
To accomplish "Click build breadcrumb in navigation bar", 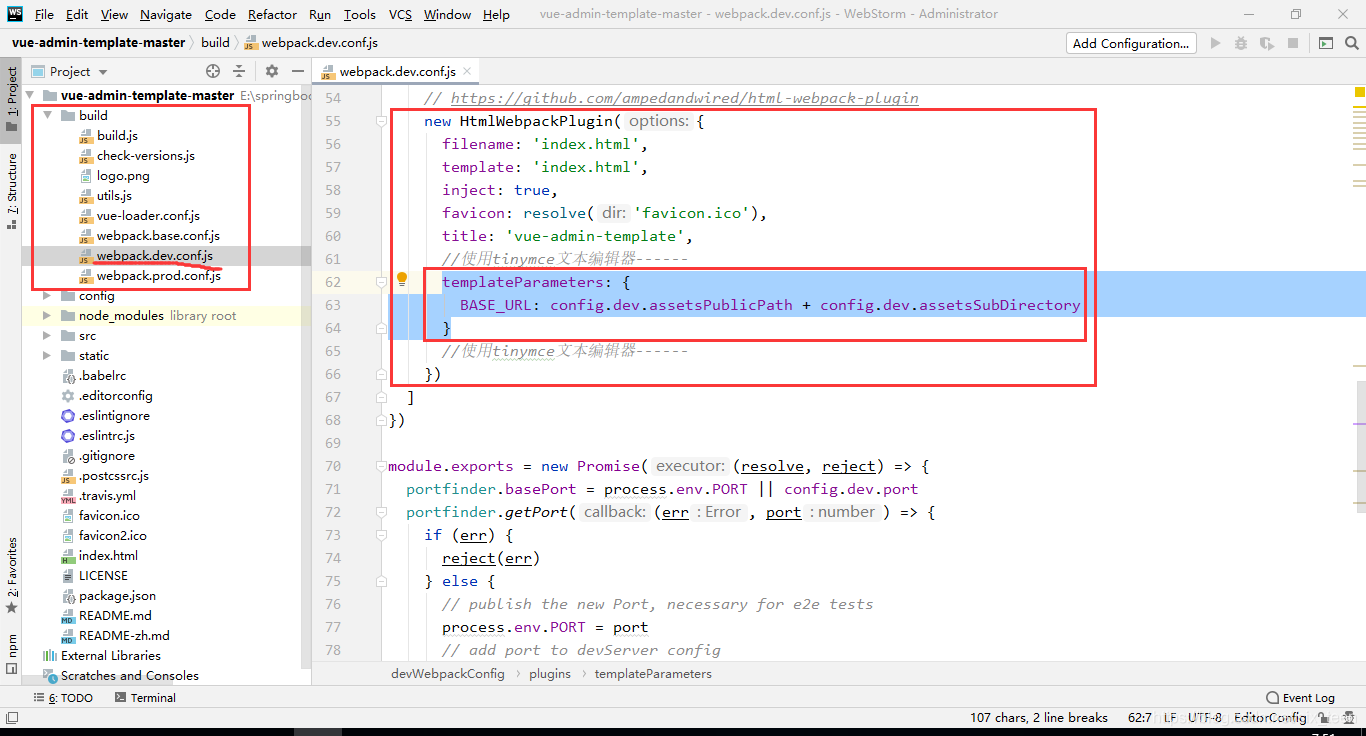I will (x=215, y=43).
